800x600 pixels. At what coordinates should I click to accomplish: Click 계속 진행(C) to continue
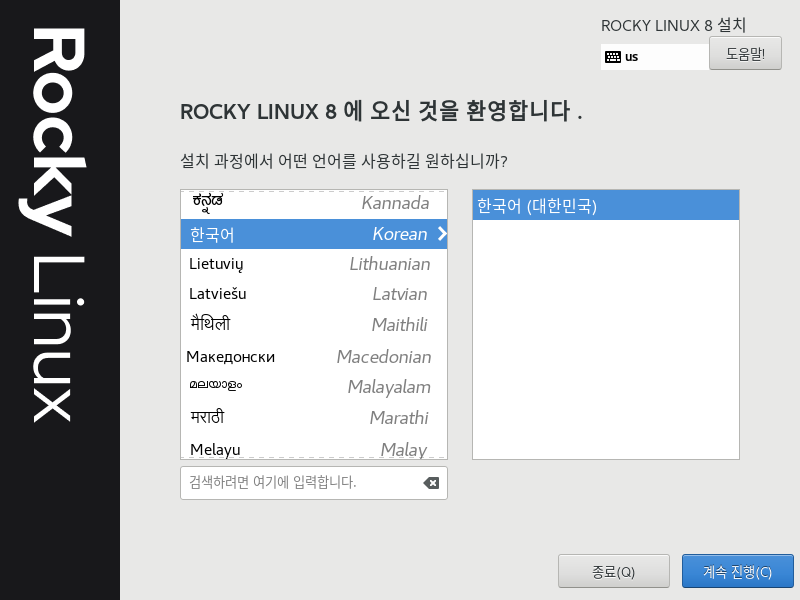pos(738,571)
